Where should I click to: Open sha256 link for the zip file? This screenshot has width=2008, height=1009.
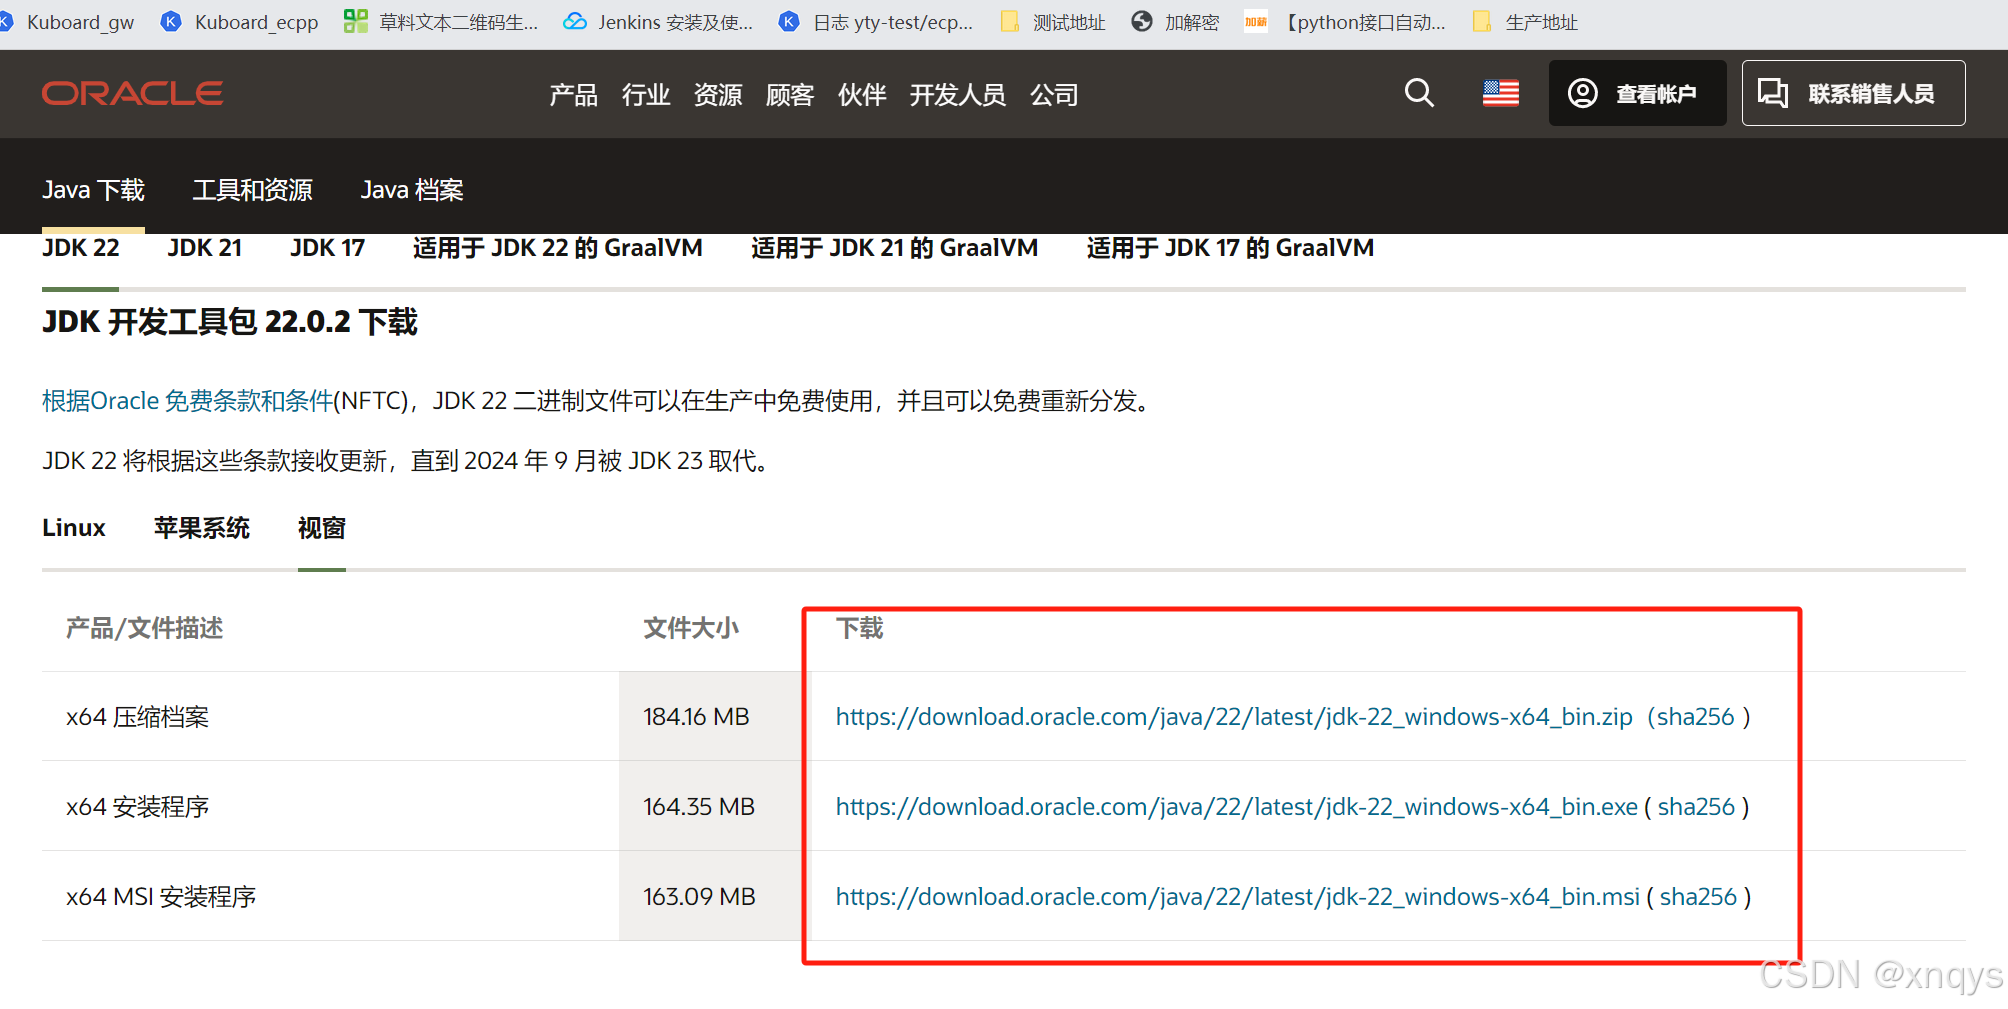[x=1695, y=717]
